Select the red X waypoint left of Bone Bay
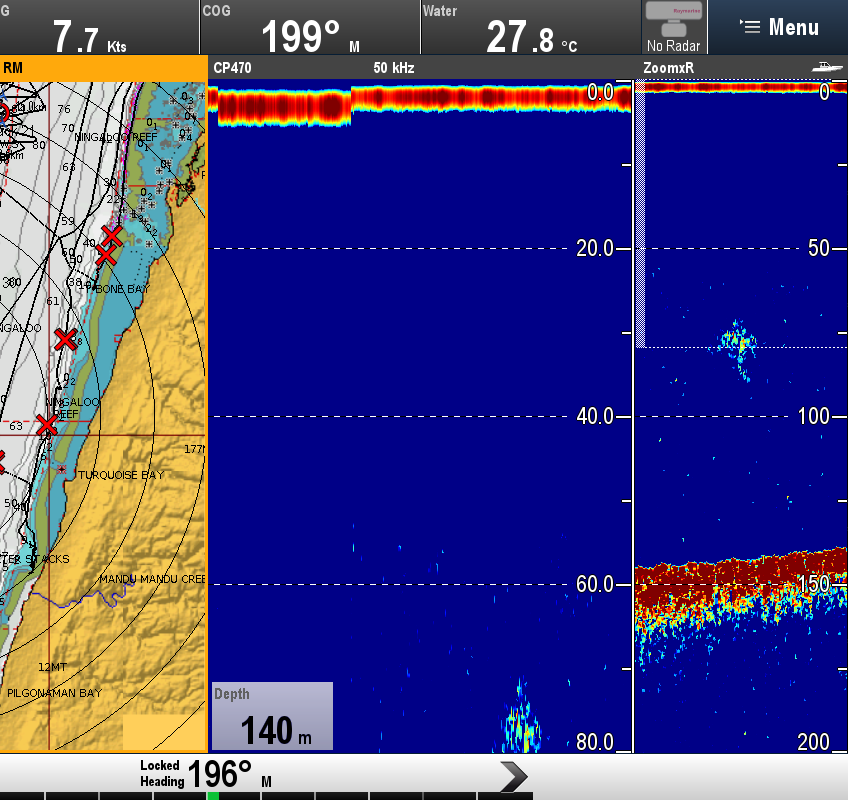The image size is (848, 800). 105,255
